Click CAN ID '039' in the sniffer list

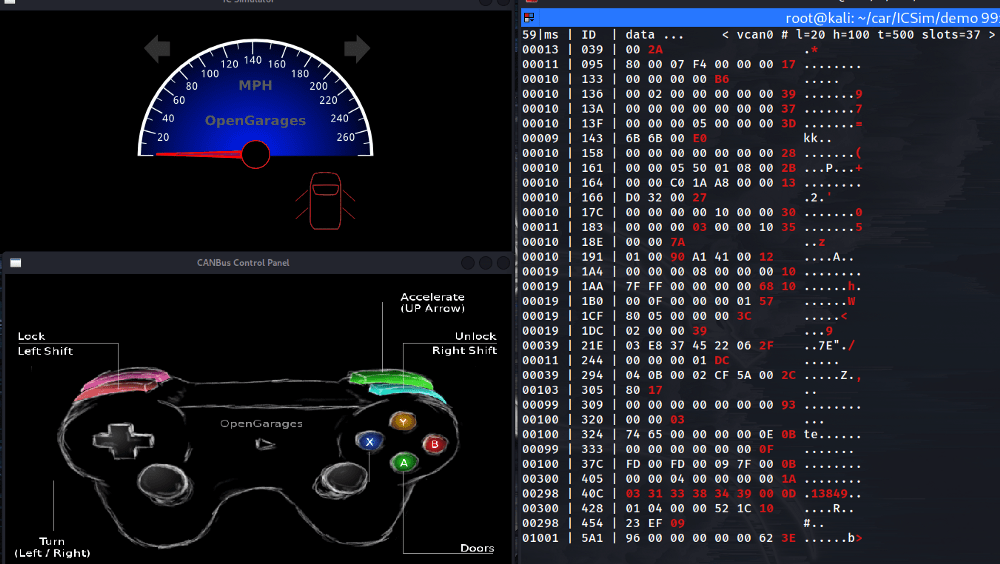pyautogui.click(x=592, y=50)
